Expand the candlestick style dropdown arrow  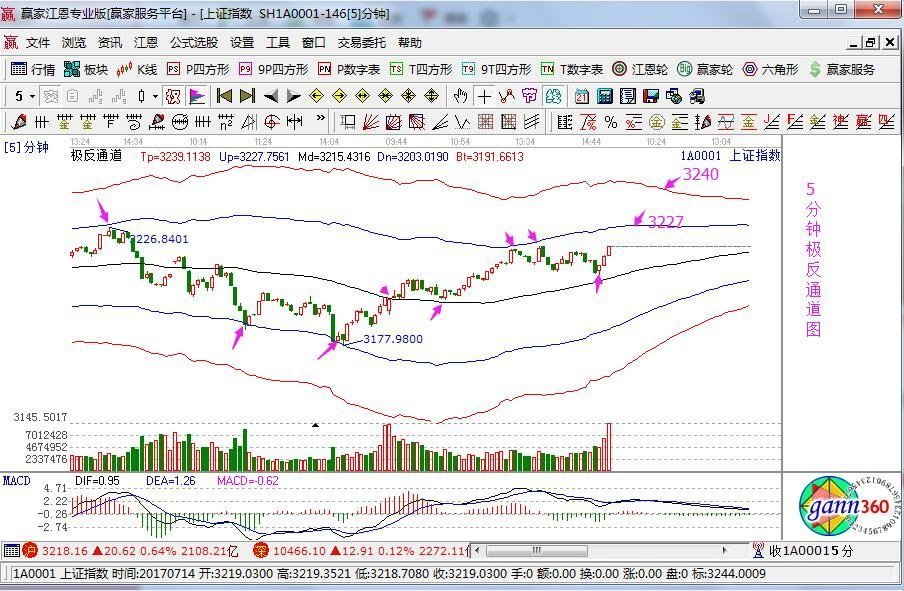(x=155, y=96)
